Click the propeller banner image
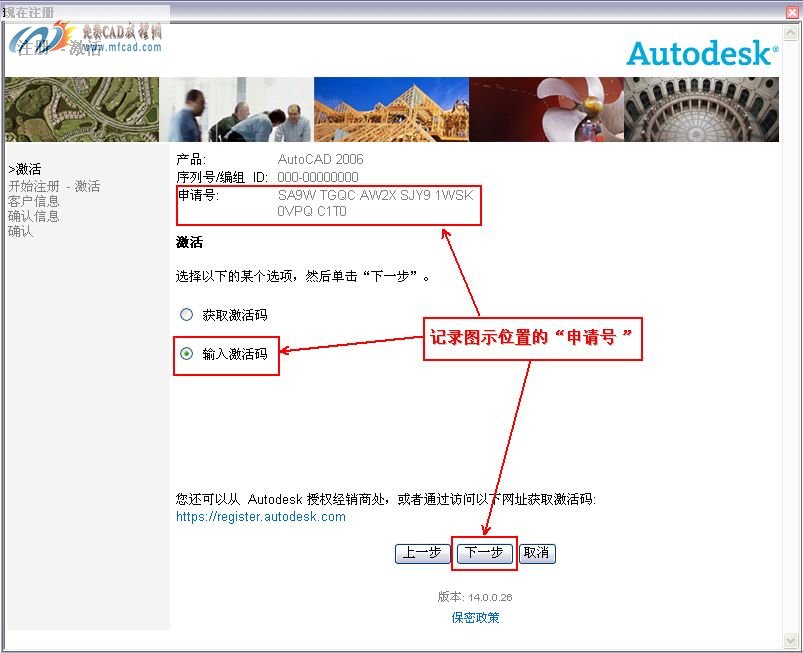This screenshot has width=803, height=653. pos(546,109)
